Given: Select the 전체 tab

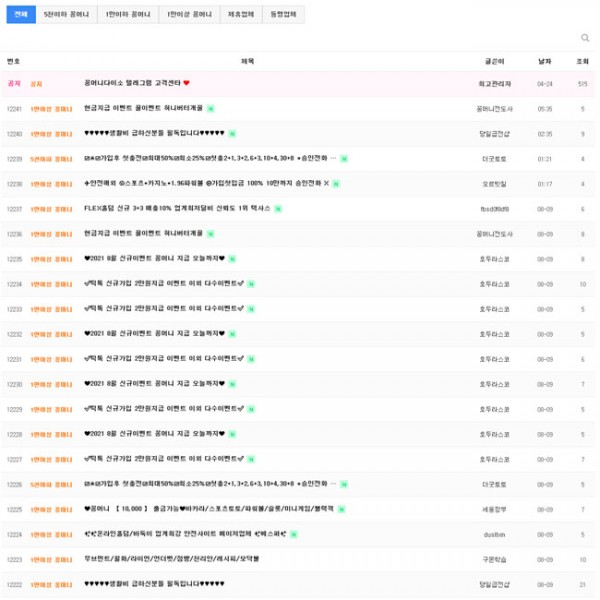Looking at the screenshot, I should (21, 15).
